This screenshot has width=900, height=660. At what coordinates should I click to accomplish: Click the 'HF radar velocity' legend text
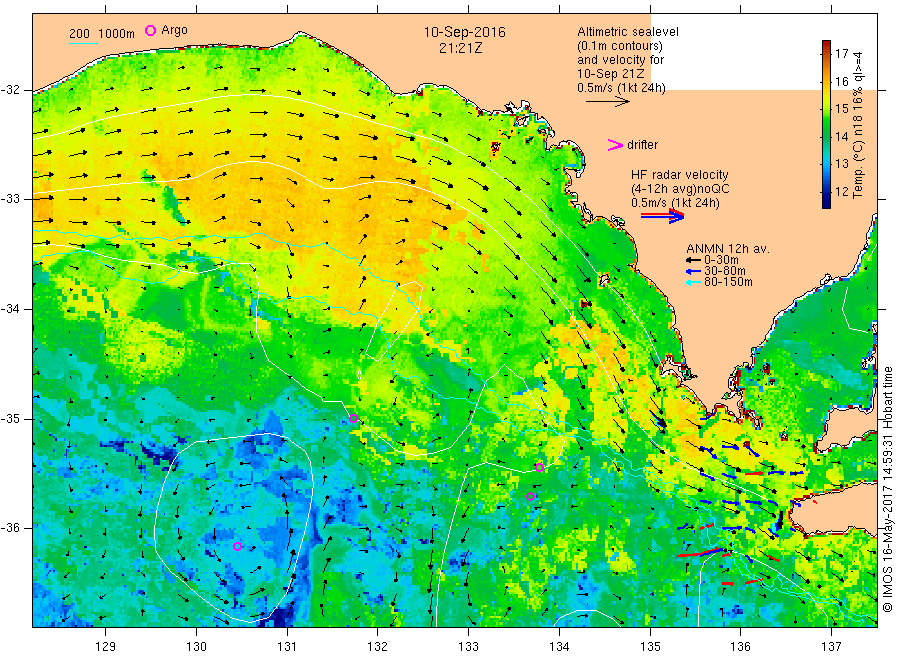[x=680, y=174]
